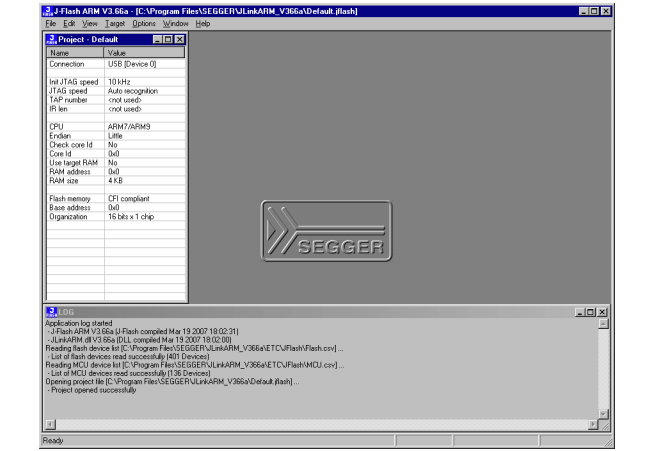Click the 'Ready' status bar text
The height and width of the screenshot is (451, 660).
point(53,440)
